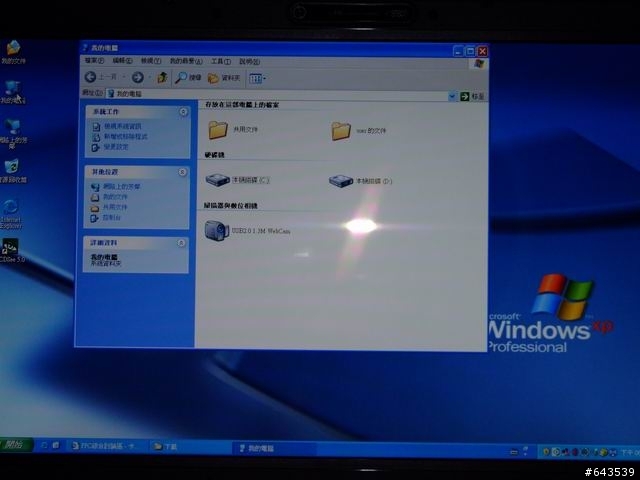Go up one folder level

pyautogui.click(x=162, y=77)
